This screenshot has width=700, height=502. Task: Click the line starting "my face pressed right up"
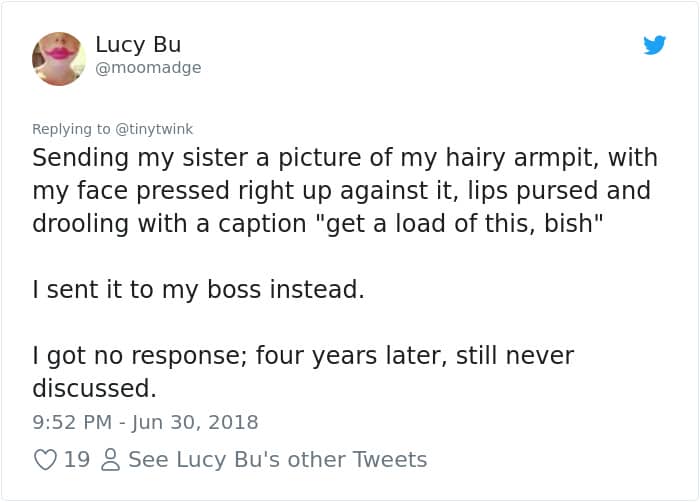[x=341, y=190]
